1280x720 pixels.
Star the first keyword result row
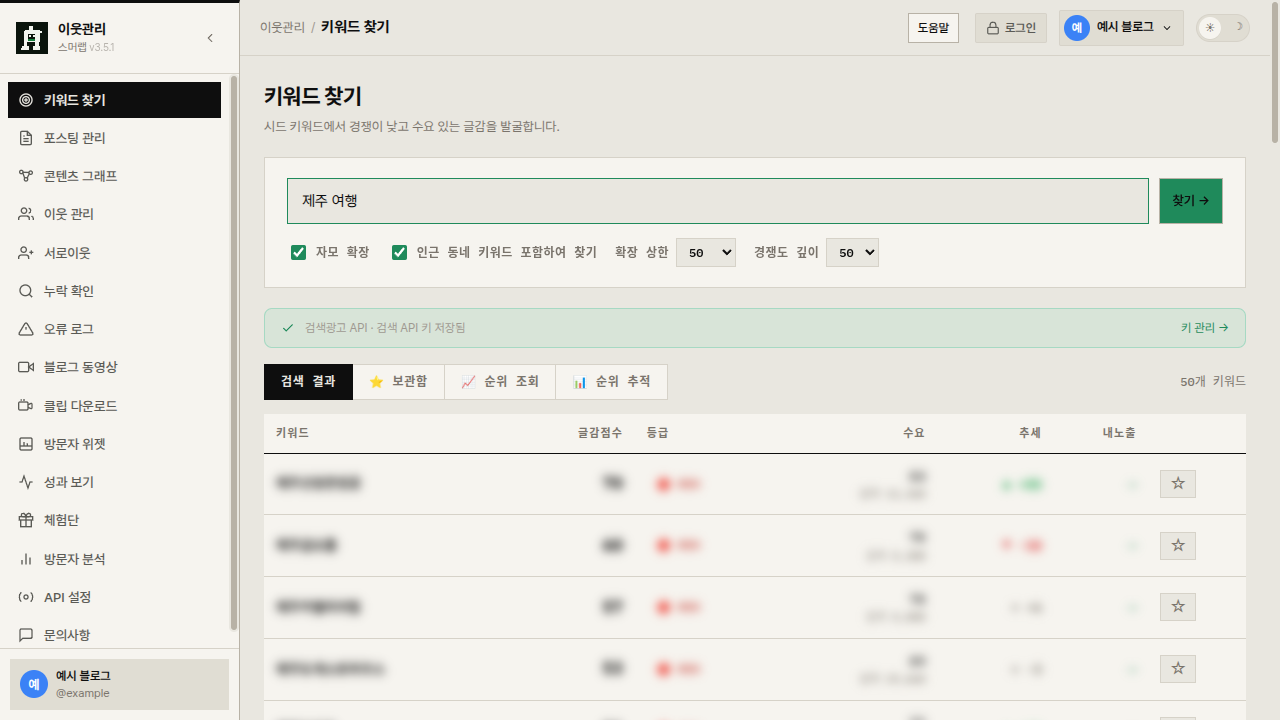(1178, 484)
